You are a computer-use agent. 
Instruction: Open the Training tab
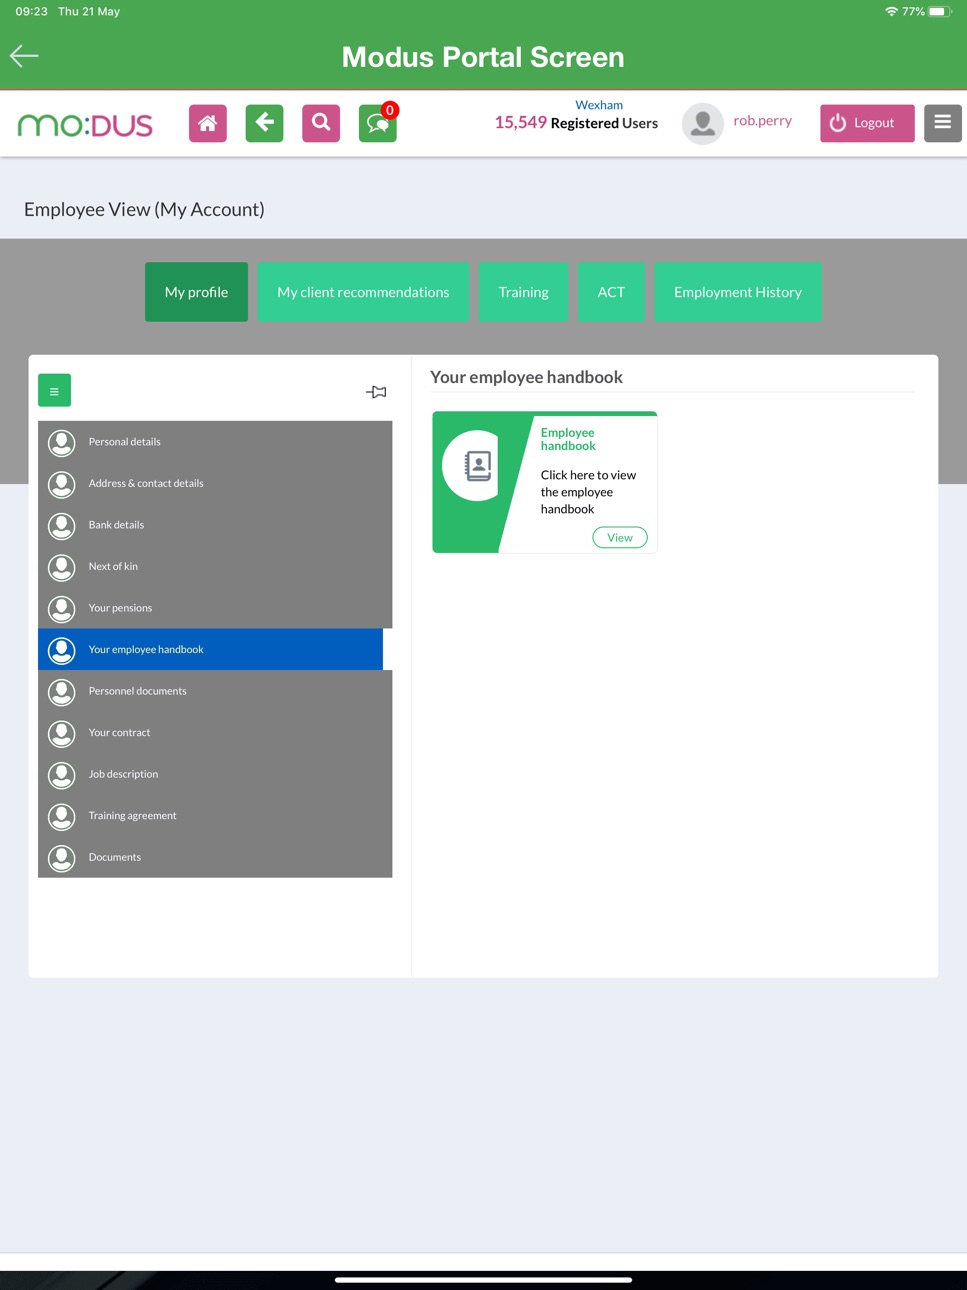point(523,292)
